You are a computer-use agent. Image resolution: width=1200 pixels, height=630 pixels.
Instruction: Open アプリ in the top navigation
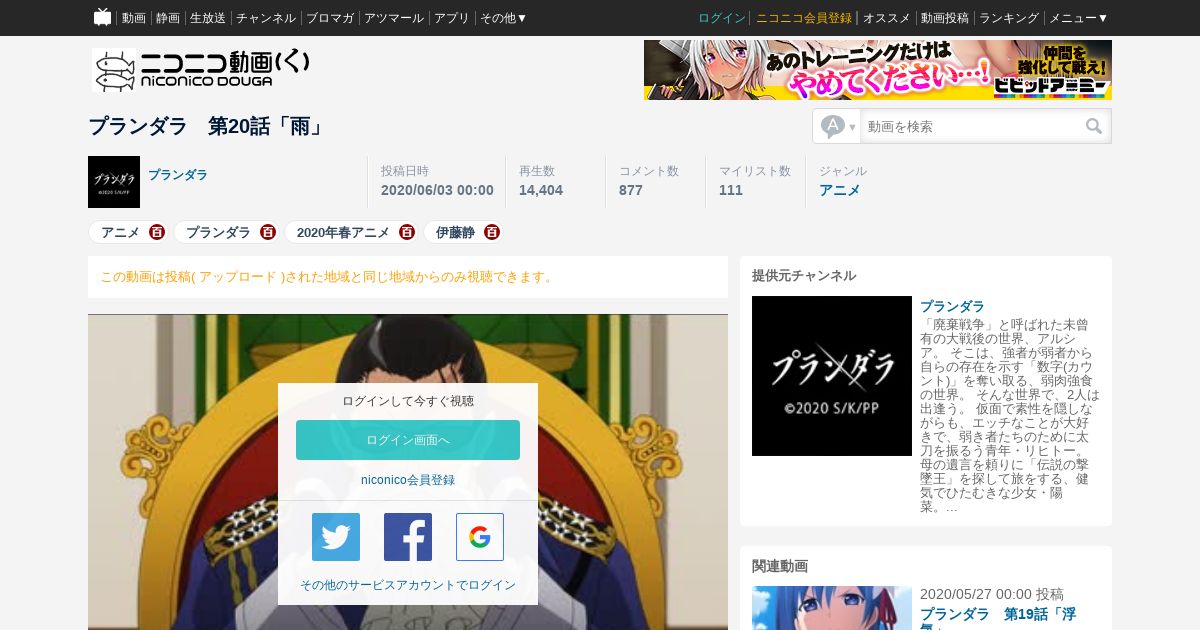452,18
